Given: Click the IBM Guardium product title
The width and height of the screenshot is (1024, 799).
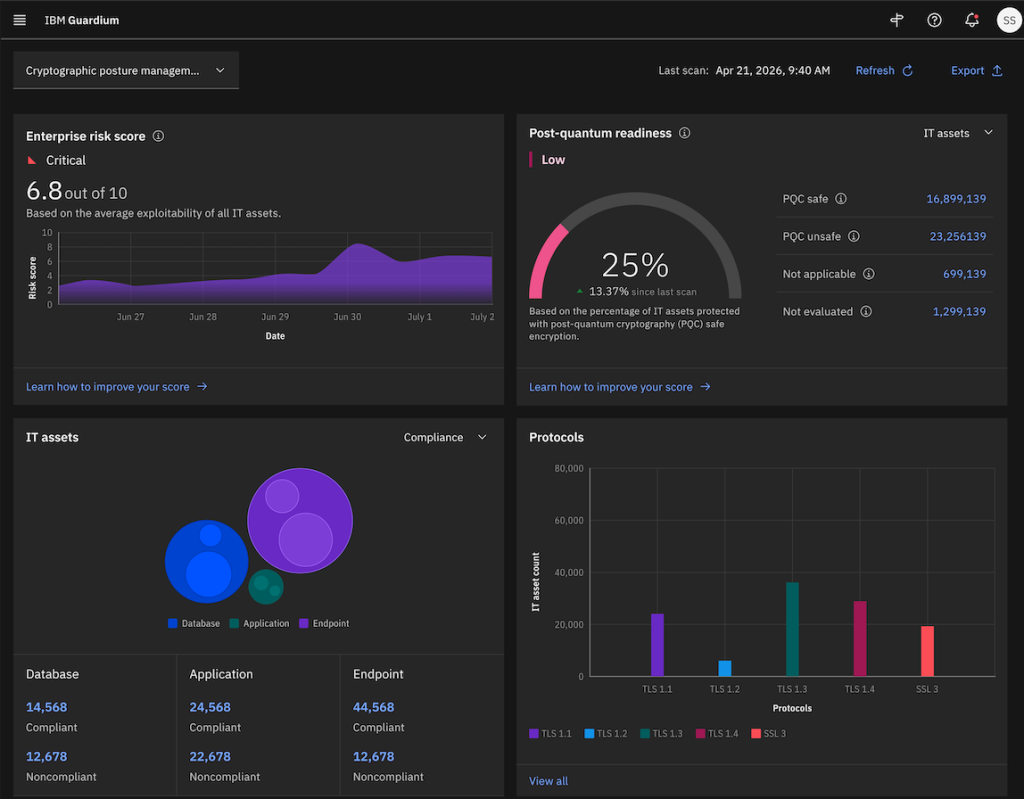Looking at the screenshot, I should [82, 20].
